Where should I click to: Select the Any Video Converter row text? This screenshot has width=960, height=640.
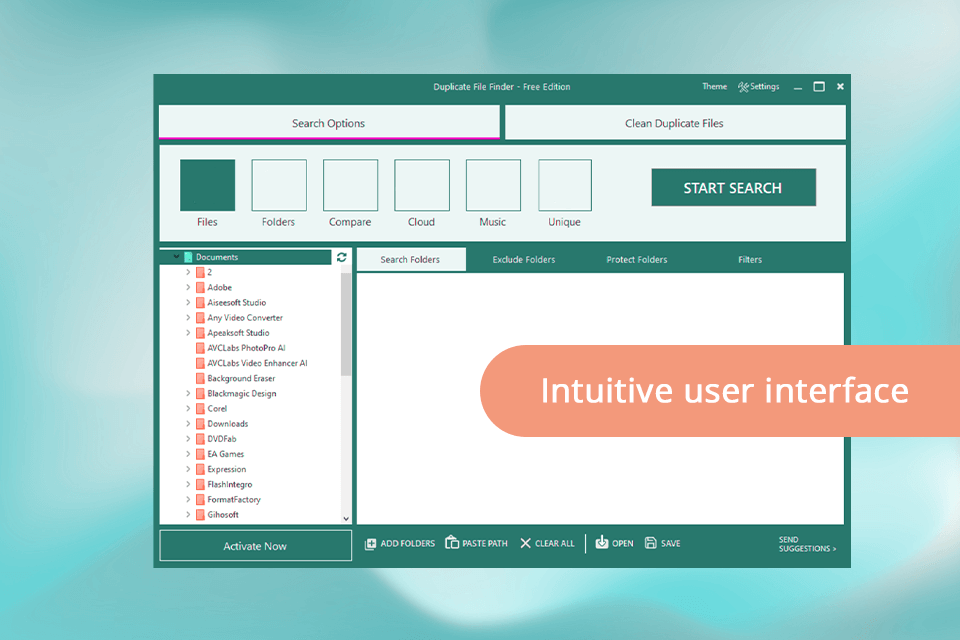pos(245,318)
